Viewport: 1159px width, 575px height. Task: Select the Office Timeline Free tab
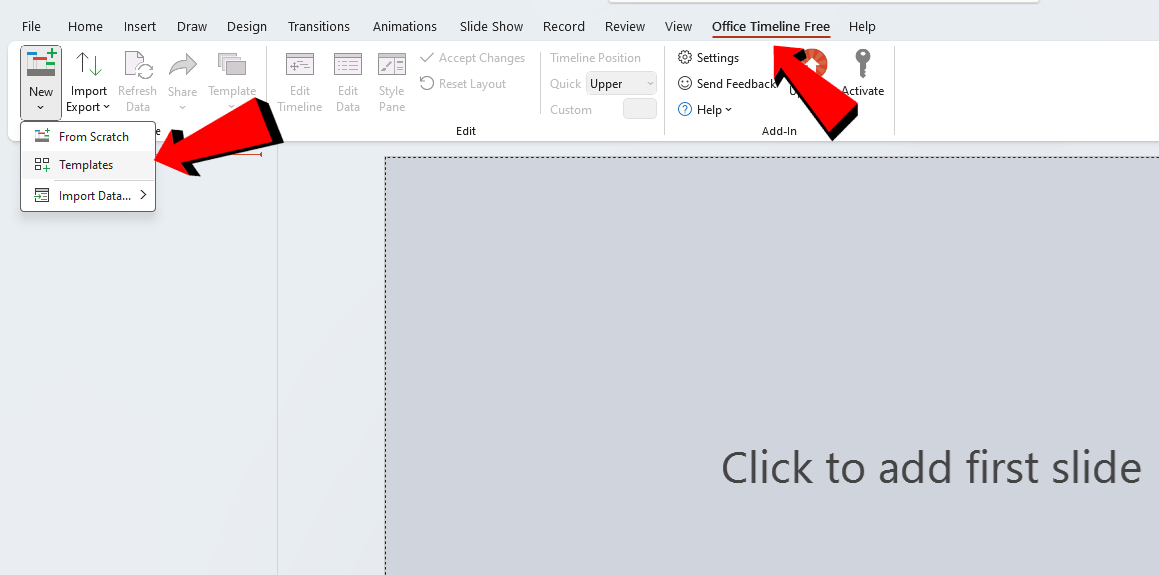[771, 27]
